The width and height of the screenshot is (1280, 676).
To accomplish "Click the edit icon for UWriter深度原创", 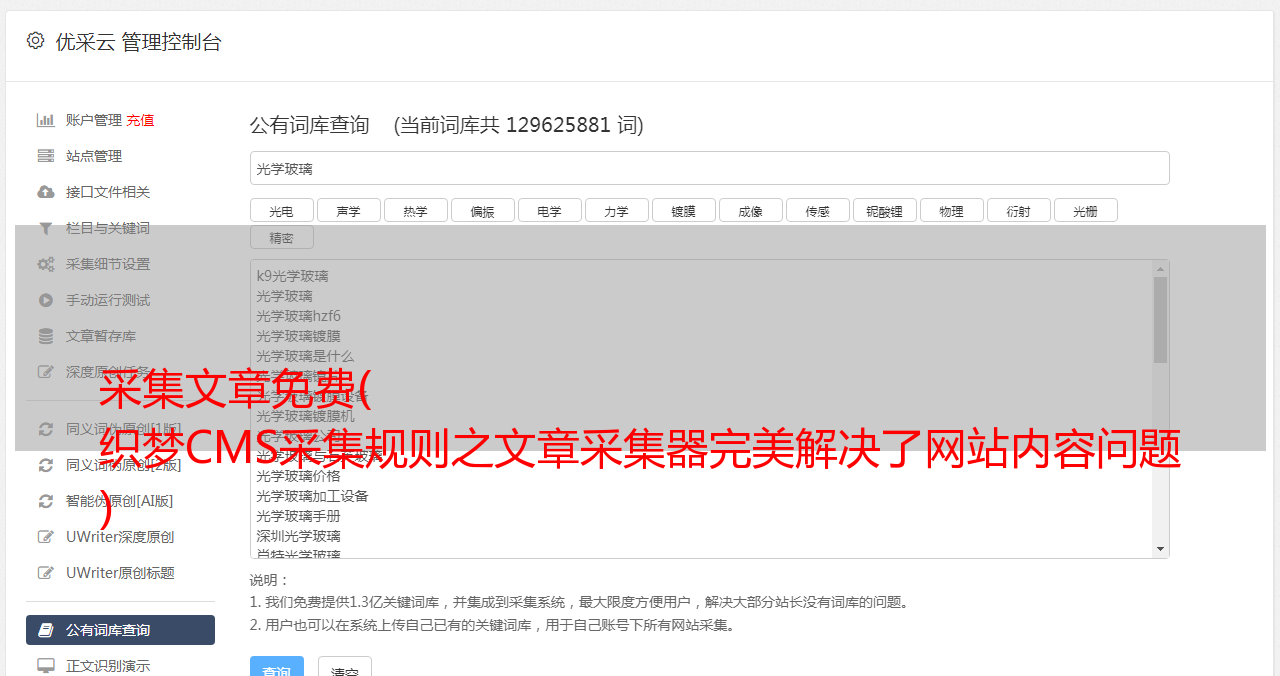I will [45, 537].
